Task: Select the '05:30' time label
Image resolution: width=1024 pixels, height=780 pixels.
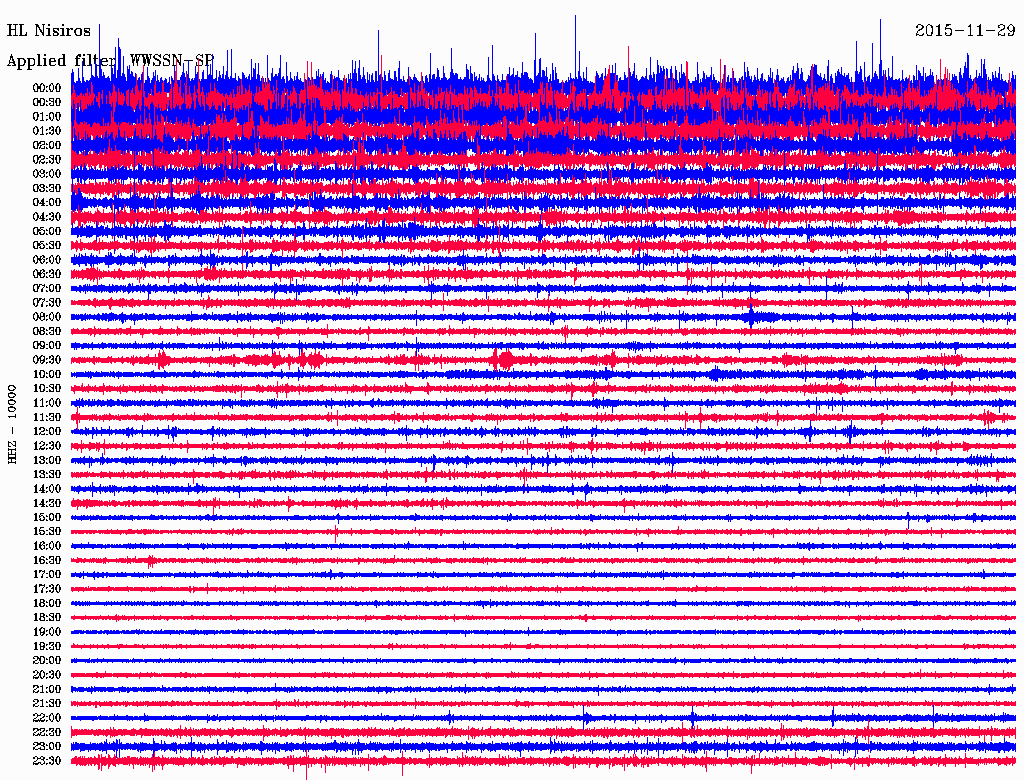Action: point(47,246)
